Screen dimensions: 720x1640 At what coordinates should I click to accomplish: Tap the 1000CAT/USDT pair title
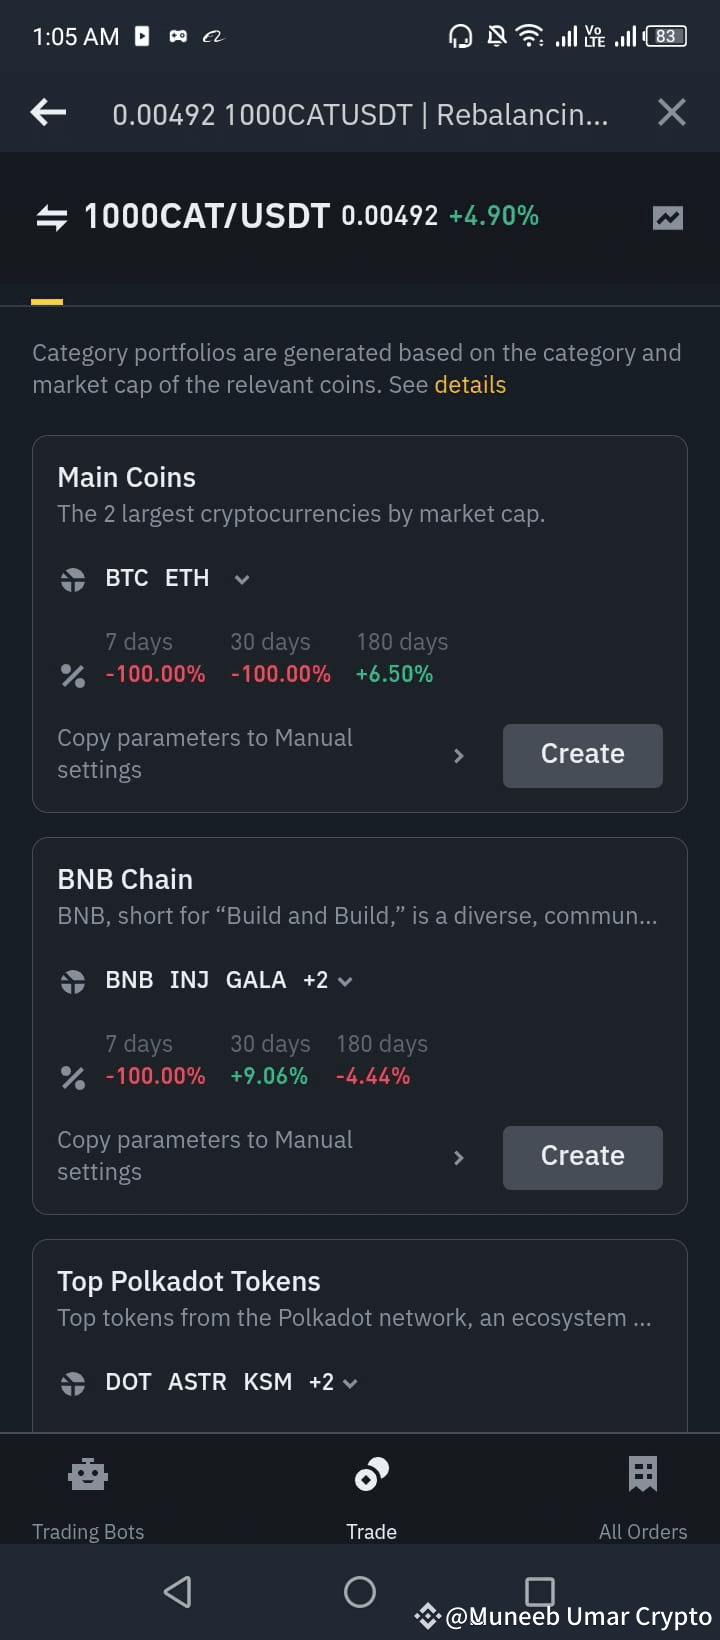pyautogui.click(x=206, y=216)
